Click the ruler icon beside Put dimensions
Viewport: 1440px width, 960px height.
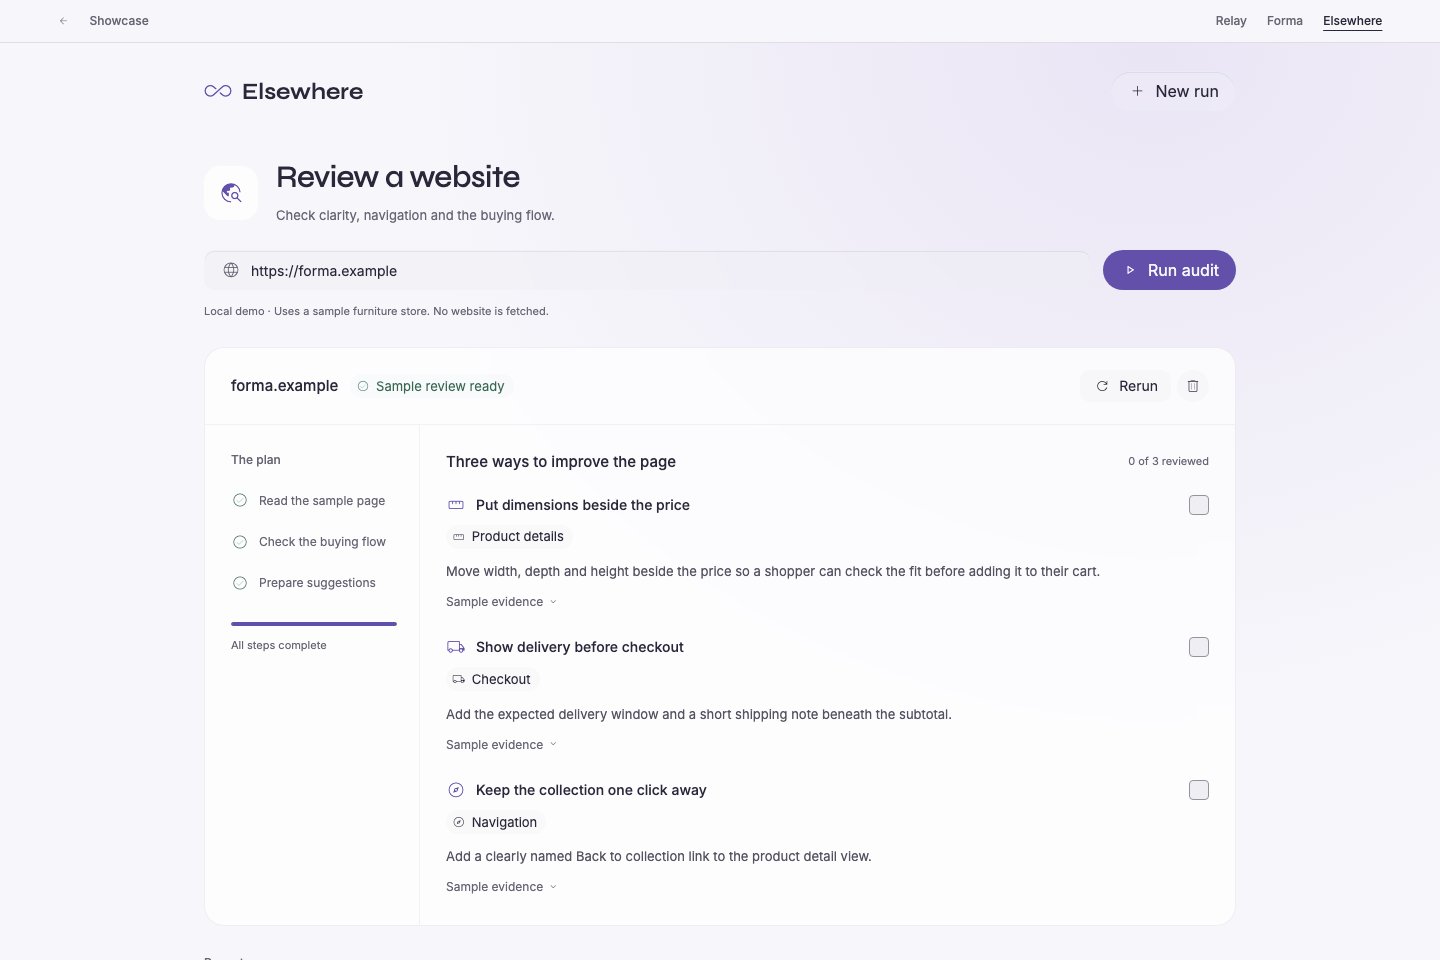tap(456, 505)
